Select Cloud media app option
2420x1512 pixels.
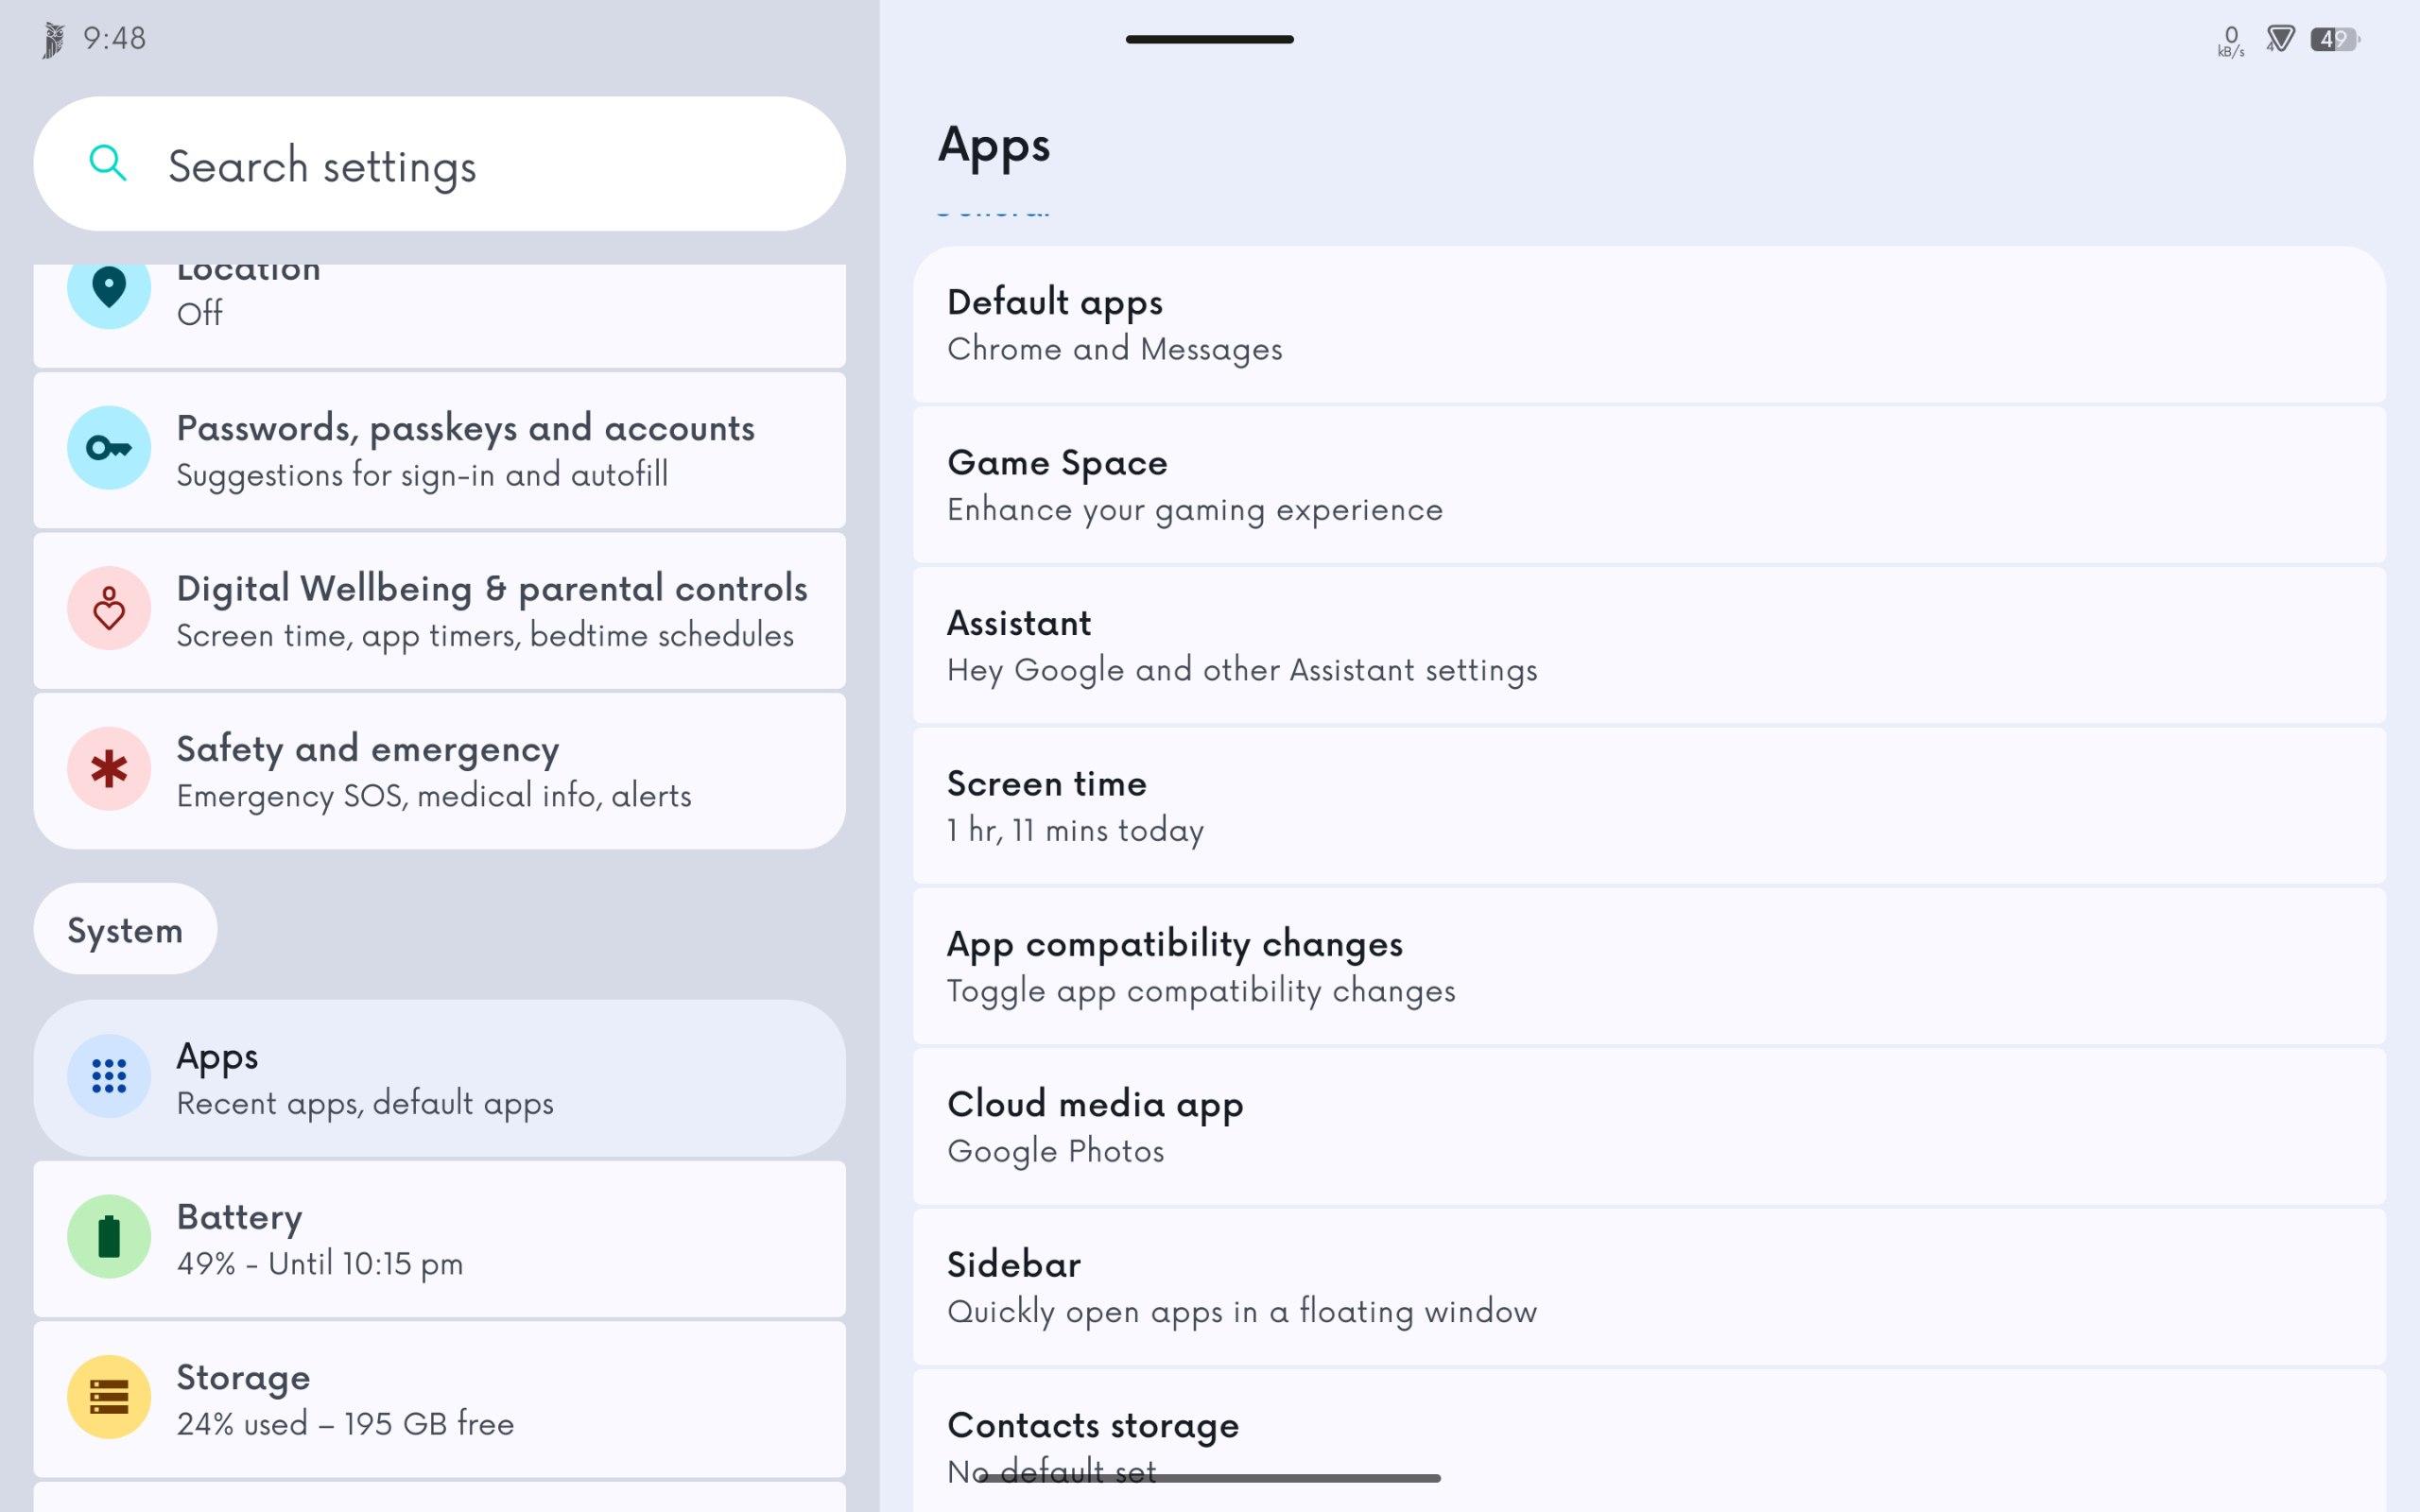(x=1649, y=1127)
